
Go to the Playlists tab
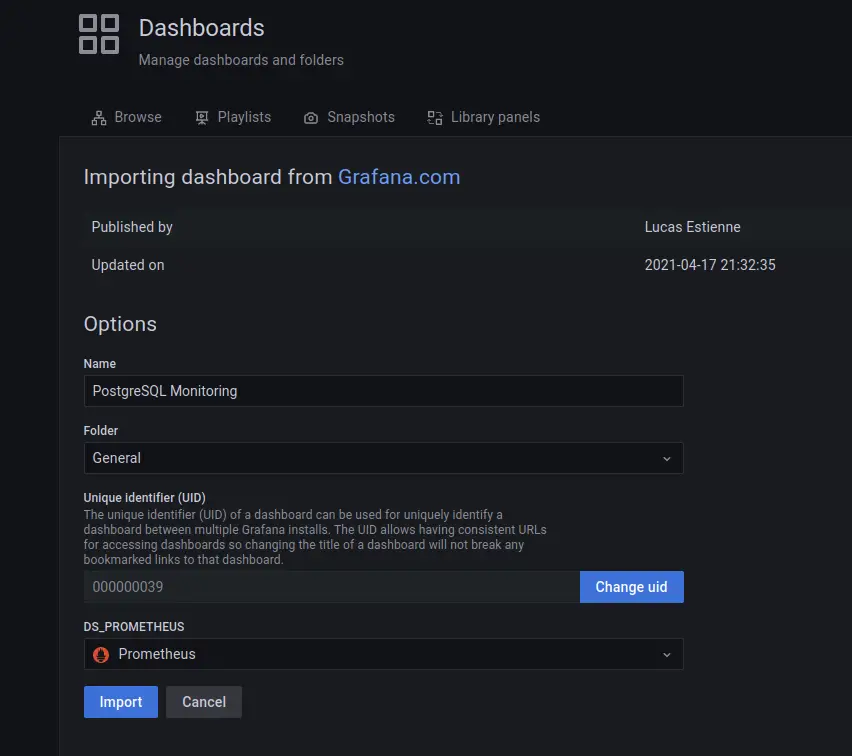(x=244, y=117)
